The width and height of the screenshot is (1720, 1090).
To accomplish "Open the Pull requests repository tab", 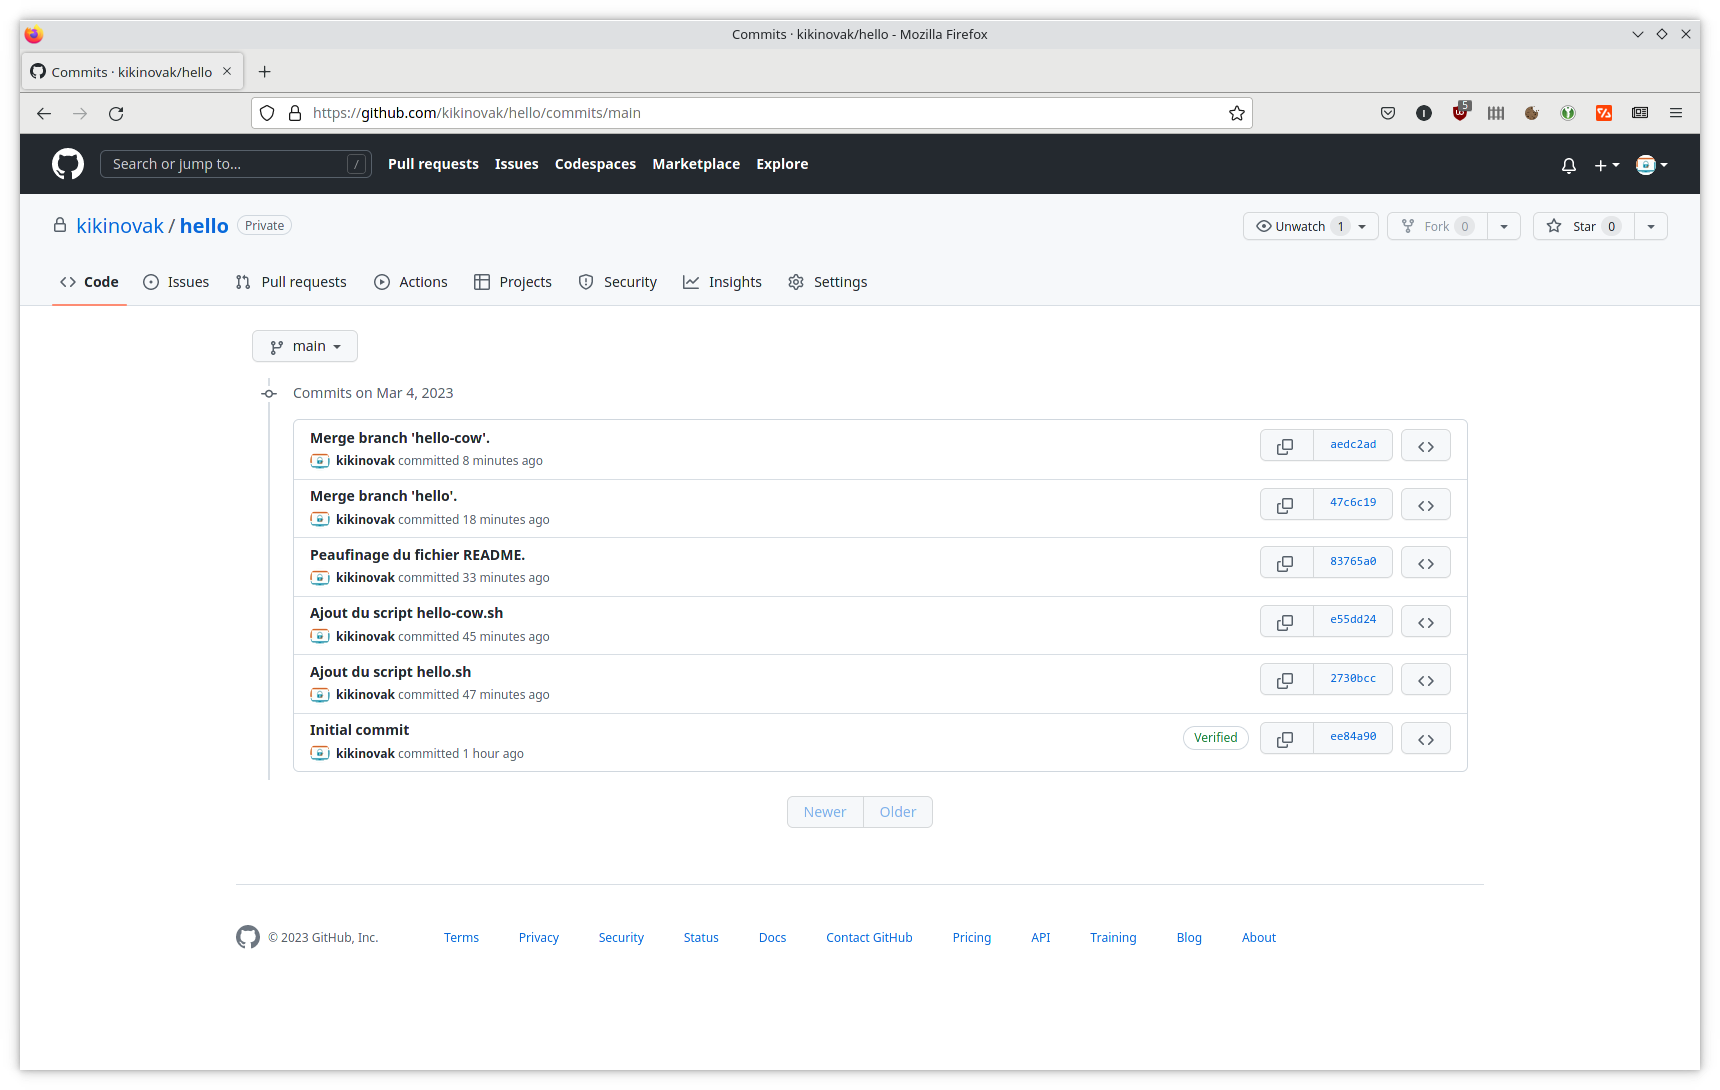I will 291,282.
